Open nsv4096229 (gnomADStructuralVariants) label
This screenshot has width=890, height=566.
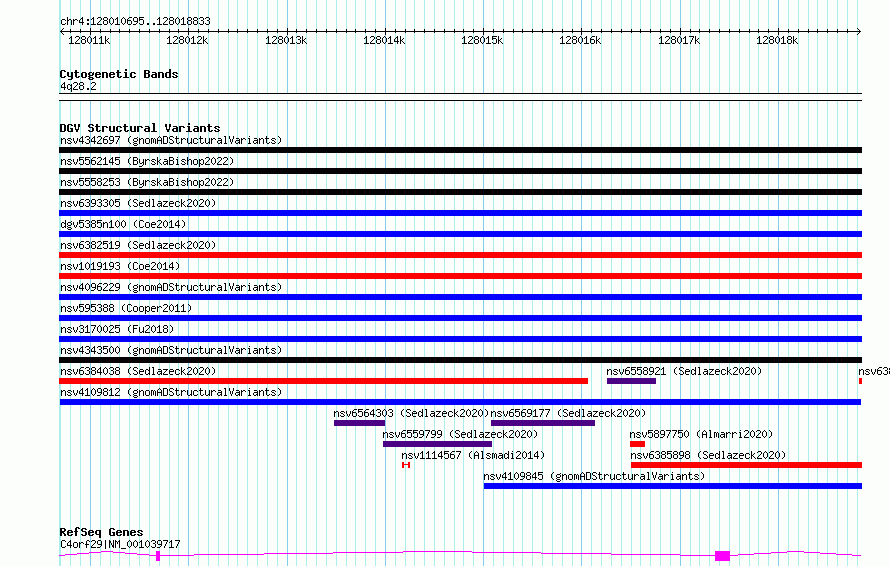click(171, 287)
